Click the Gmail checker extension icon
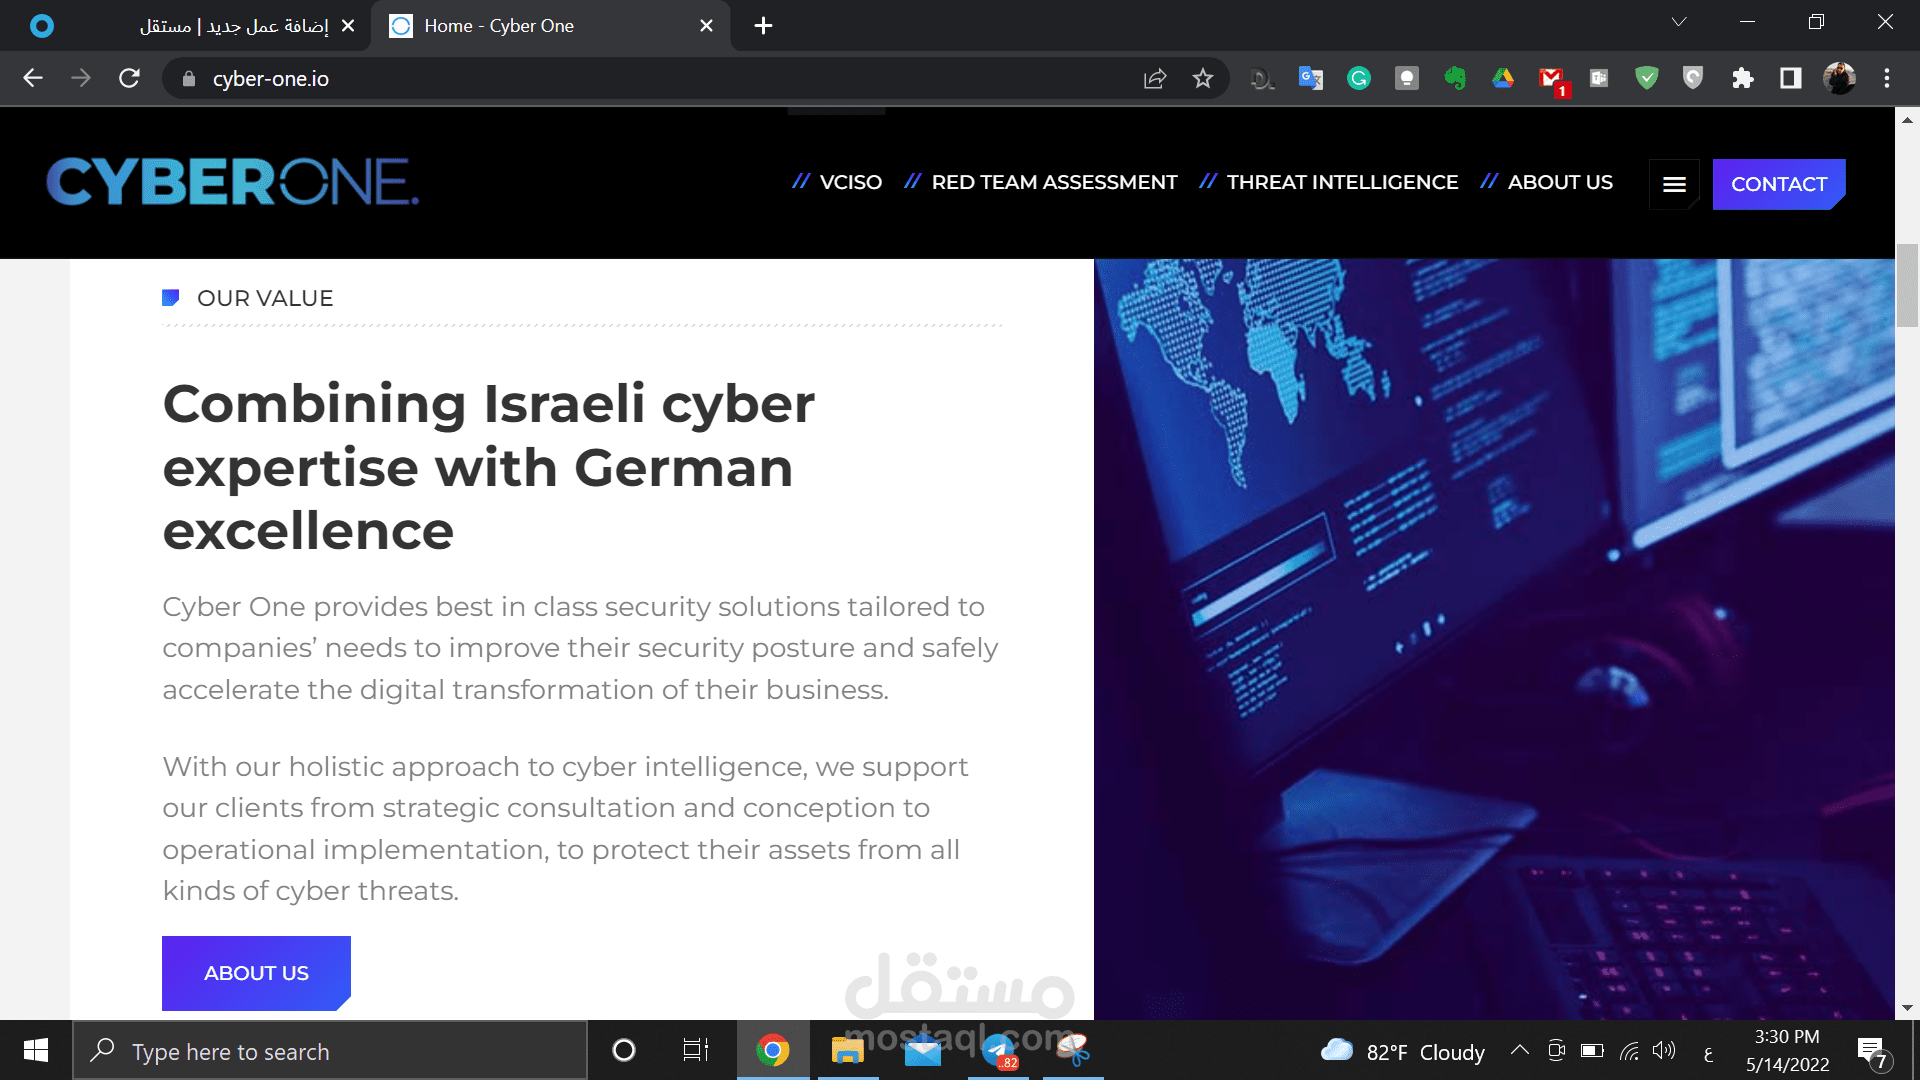 click(1552, 78)
